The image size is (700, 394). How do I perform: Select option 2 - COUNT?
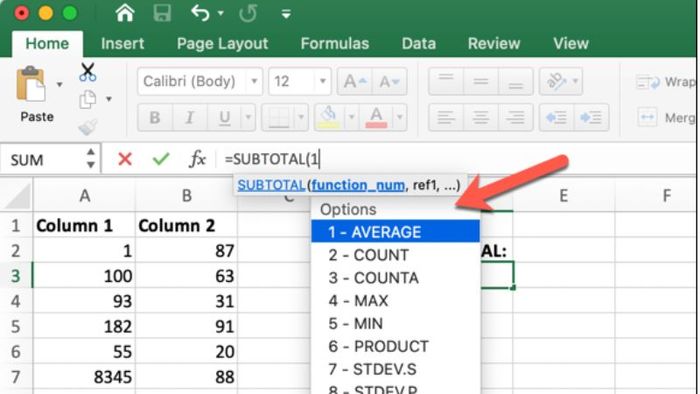[x=396, y=255]
